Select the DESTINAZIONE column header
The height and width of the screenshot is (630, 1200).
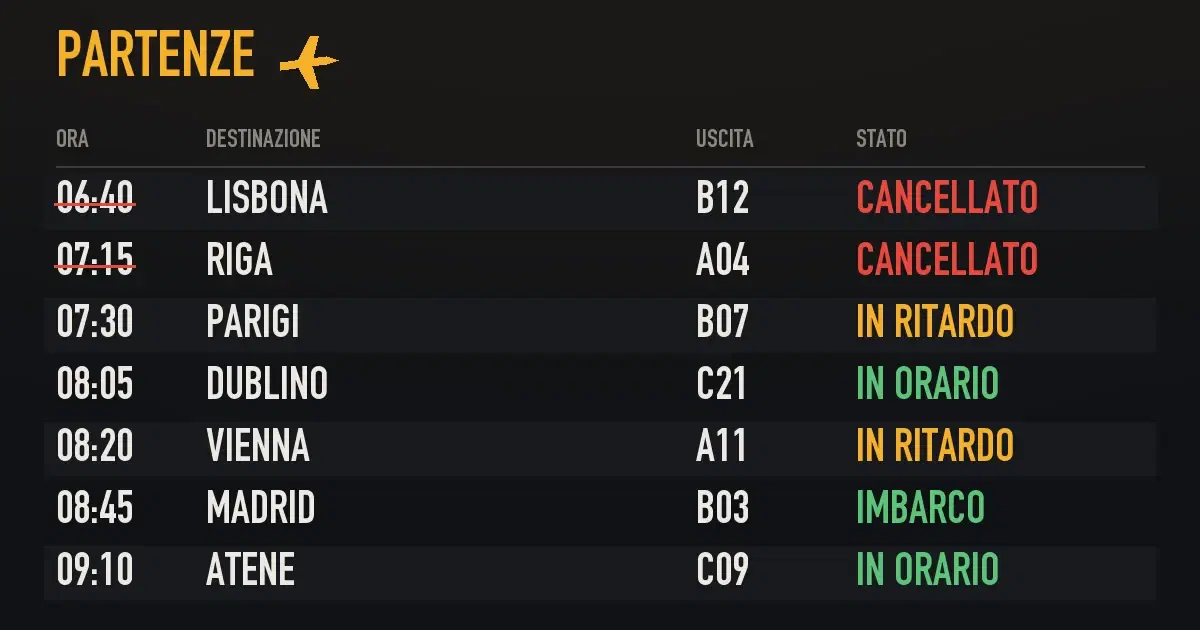click(x=263, y=139)
